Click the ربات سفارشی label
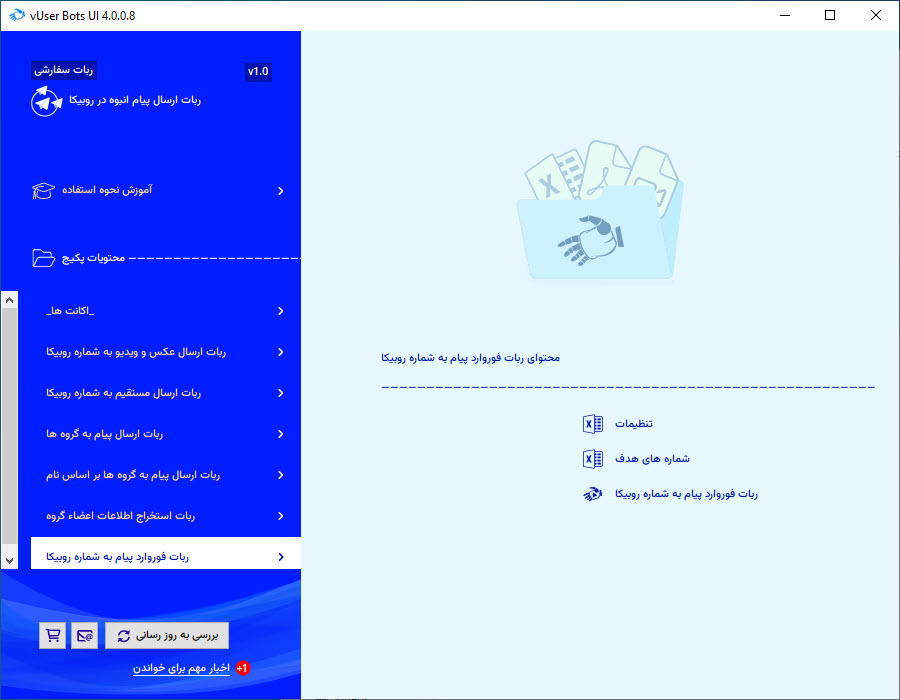The image size is (900, 700). coord(64,71)
